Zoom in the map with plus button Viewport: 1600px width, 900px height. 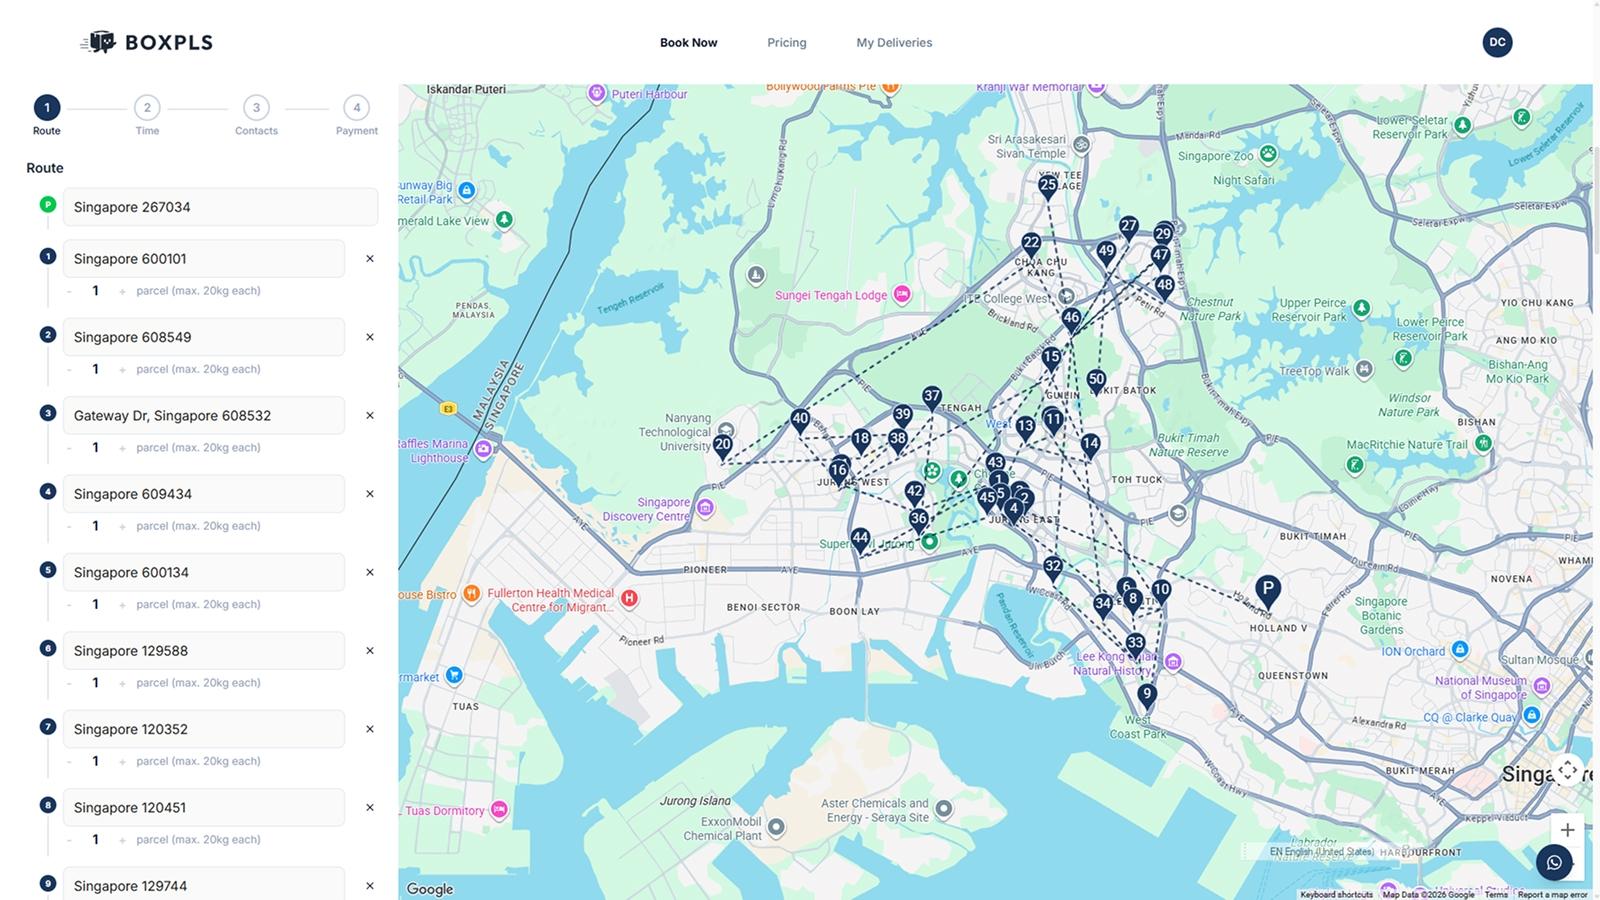point(1567,830)
